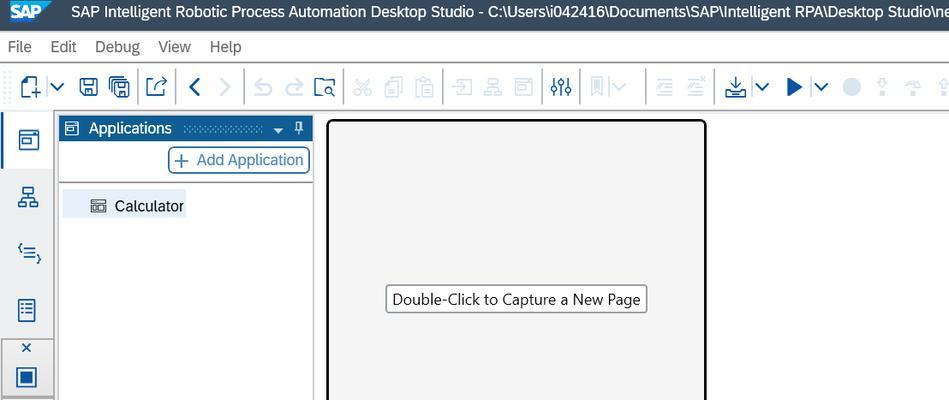949x400 pixels.
Task: Click the Cut scissors icon
Action: click(362, 87)
